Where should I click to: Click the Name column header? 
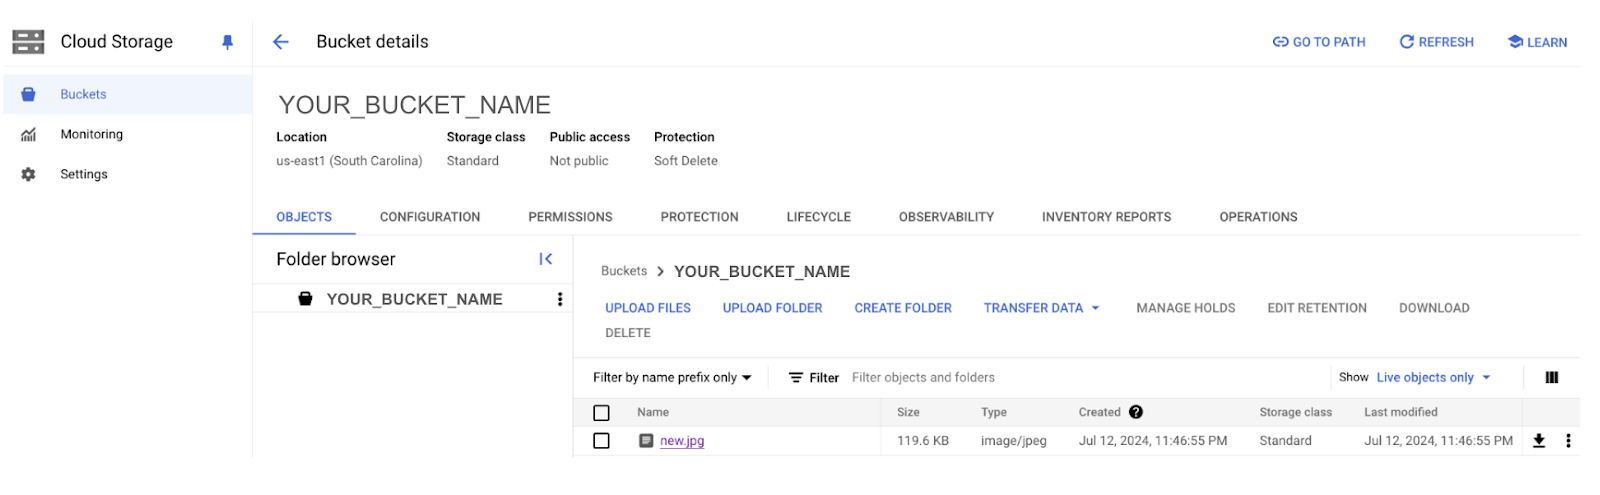tap(653, 412)
